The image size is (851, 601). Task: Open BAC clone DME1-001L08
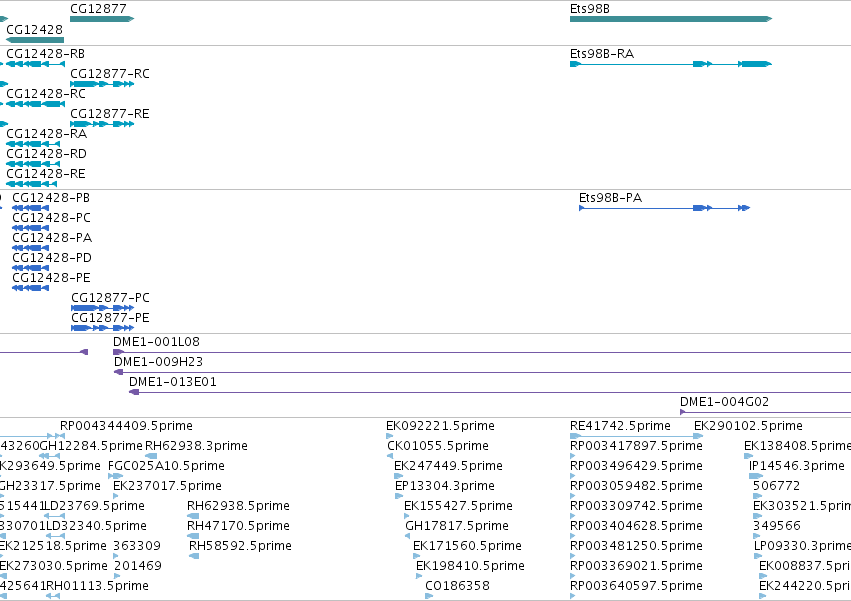click(156, 342)
